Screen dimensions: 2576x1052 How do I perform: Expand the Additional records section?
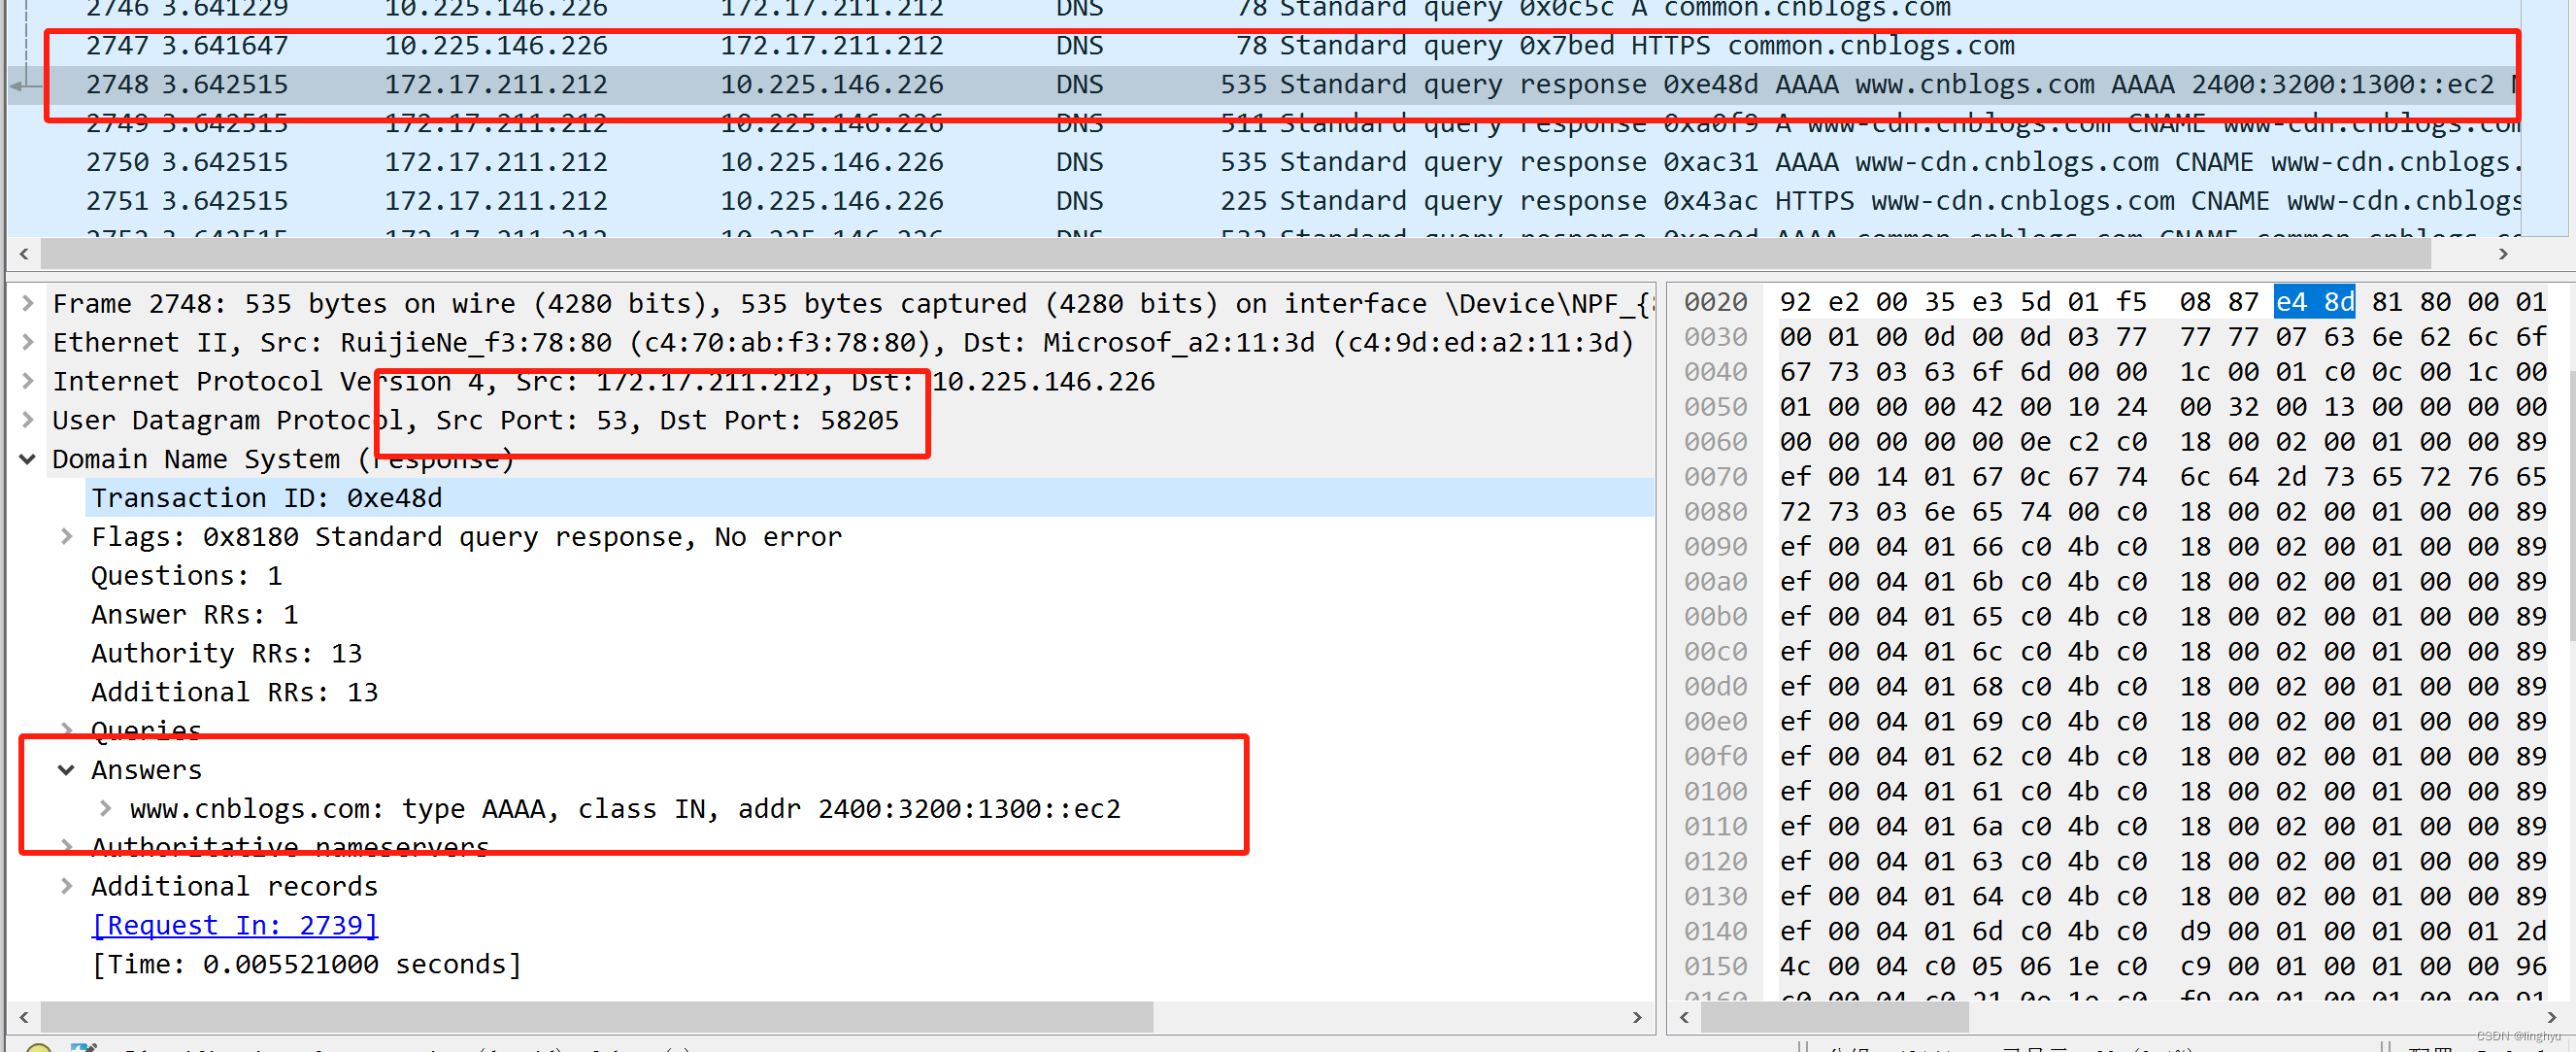(66, 886)
